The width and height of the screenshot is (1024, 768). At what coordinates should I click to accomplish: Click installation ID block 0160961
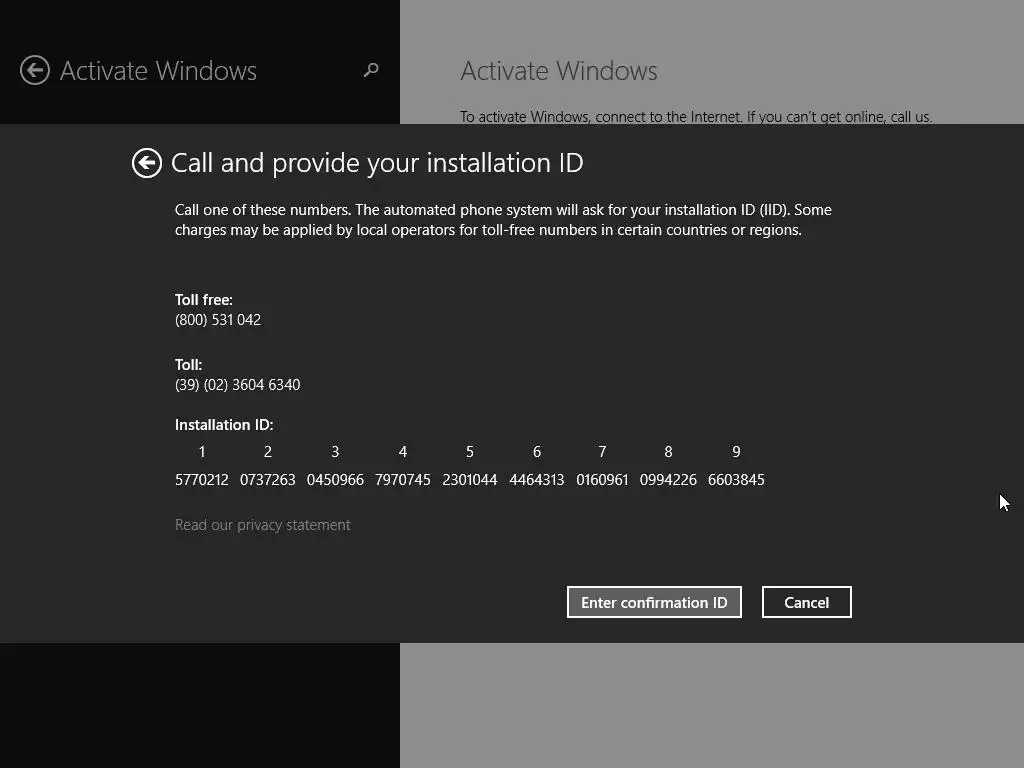click(602, 480)
